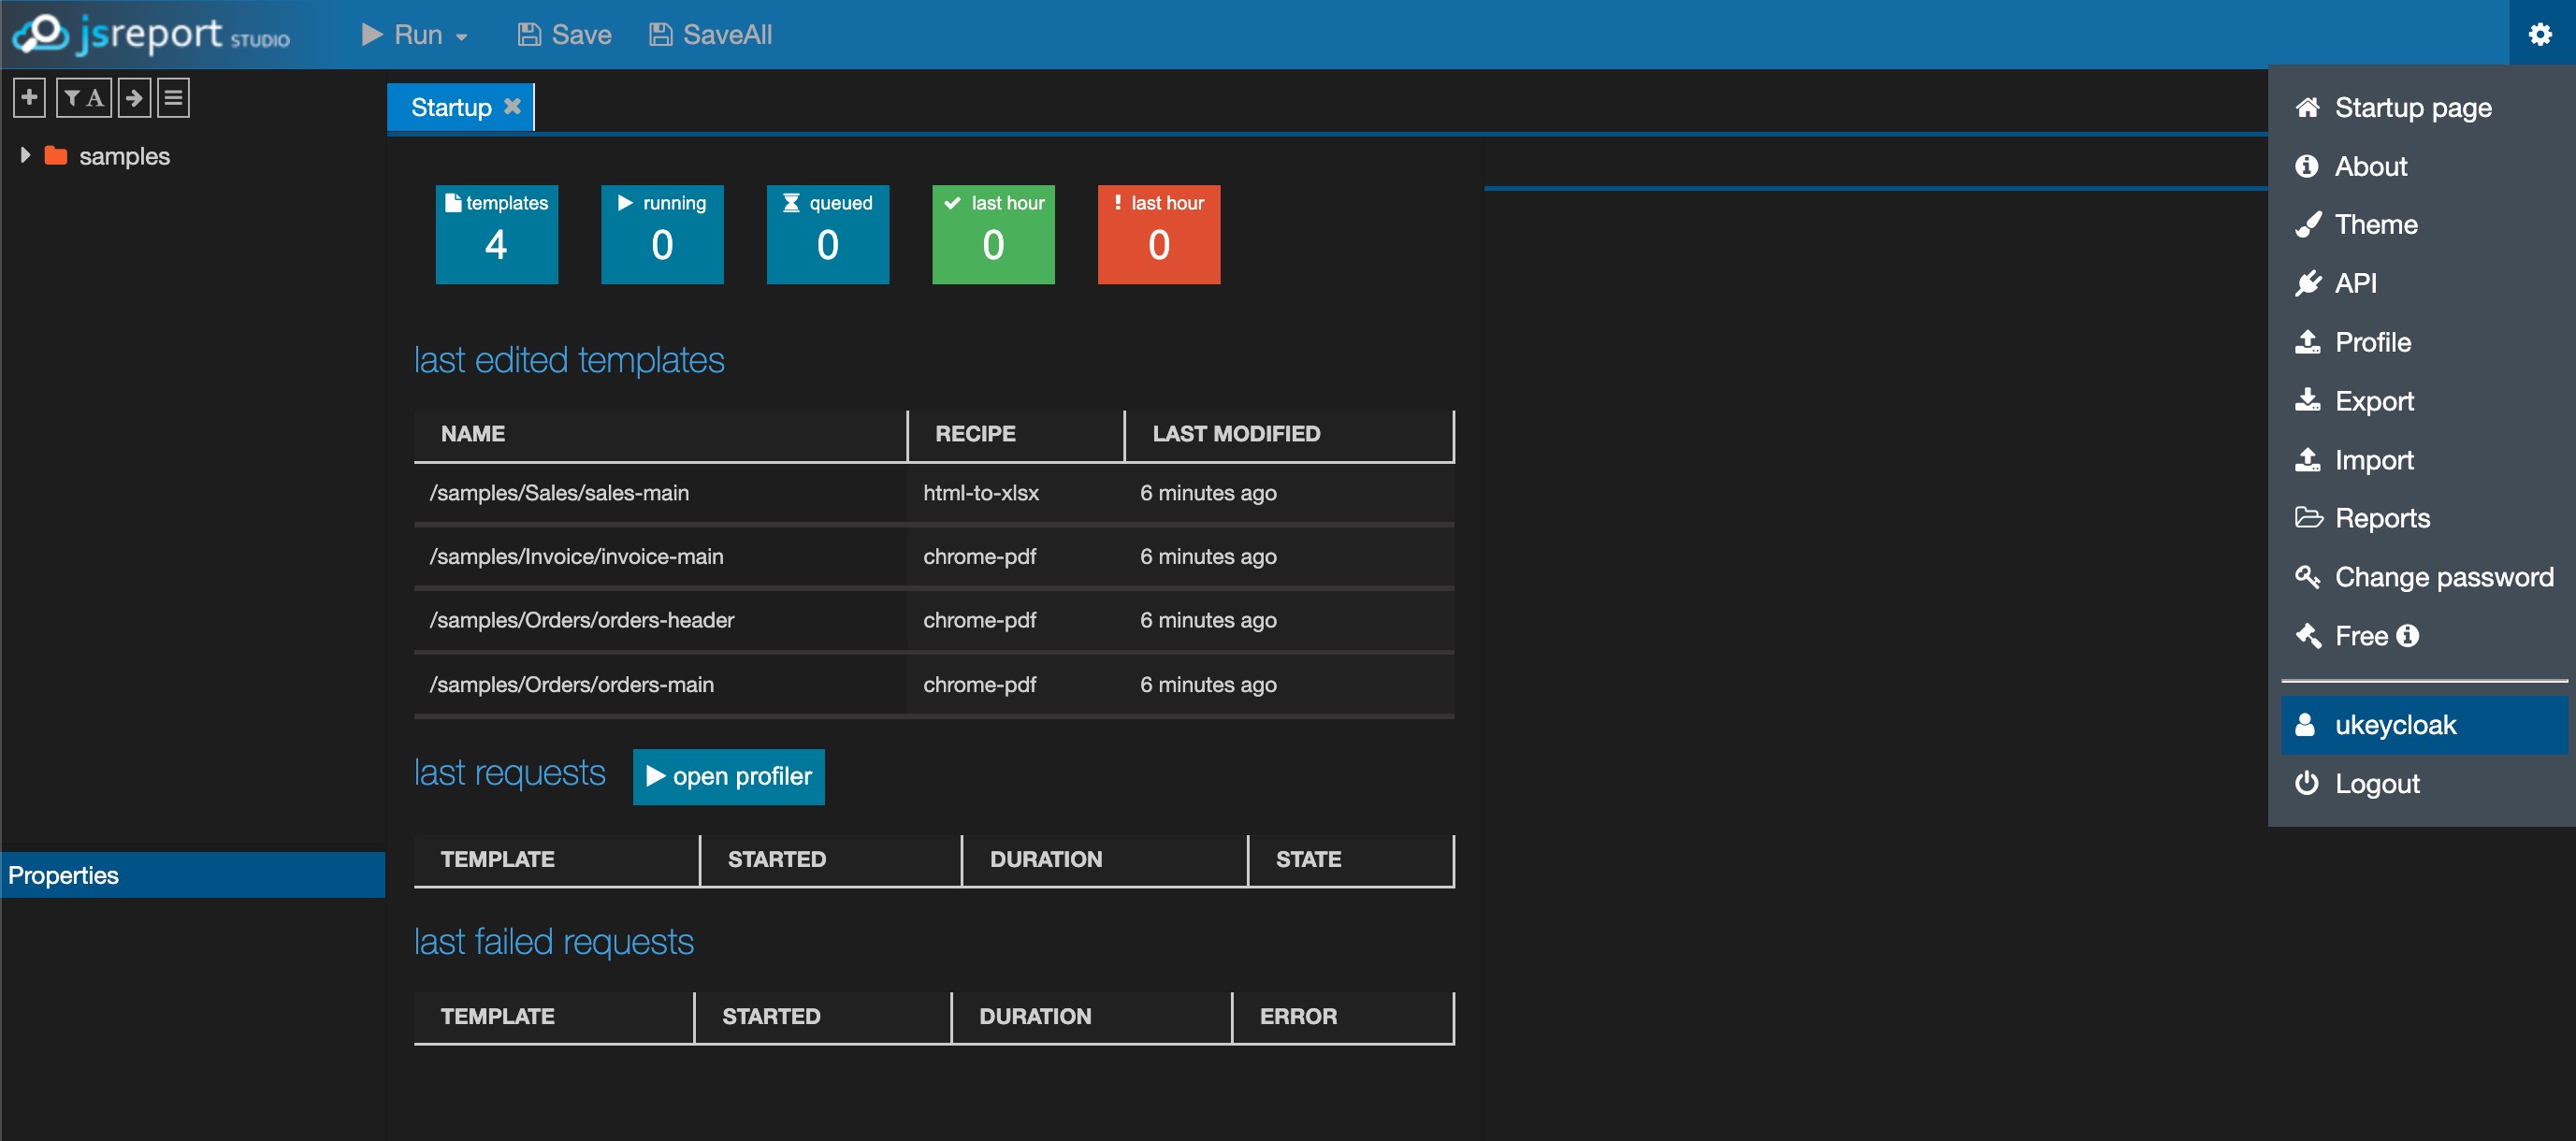Click the new entity plus icon
This screenshot has width=2576, height=1141.
click(x=29, y=98)
